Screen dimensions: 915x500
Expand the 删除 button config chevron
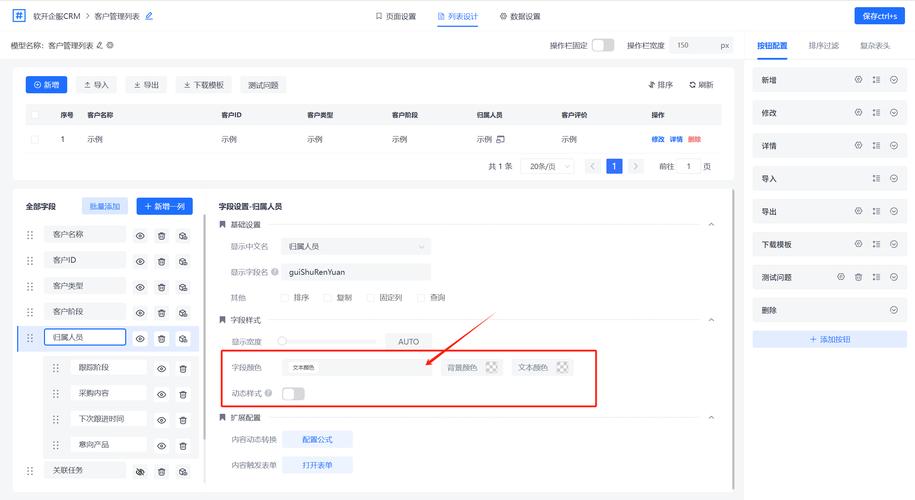click(x=893, y=310)
